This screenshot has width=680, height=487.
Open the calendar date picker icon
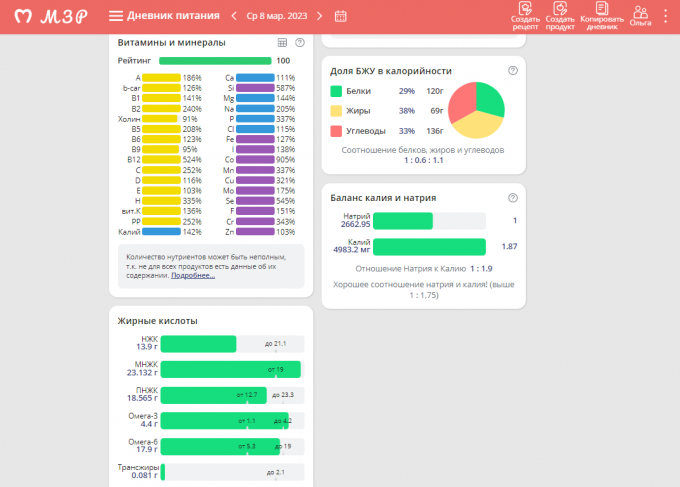tap(341, 16)
